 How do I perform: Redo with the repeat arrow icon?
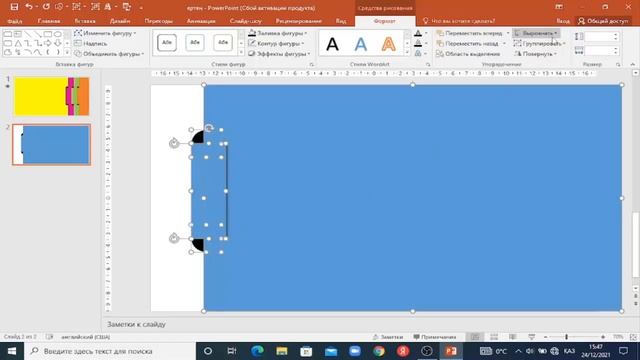click(x=46, y=7)
